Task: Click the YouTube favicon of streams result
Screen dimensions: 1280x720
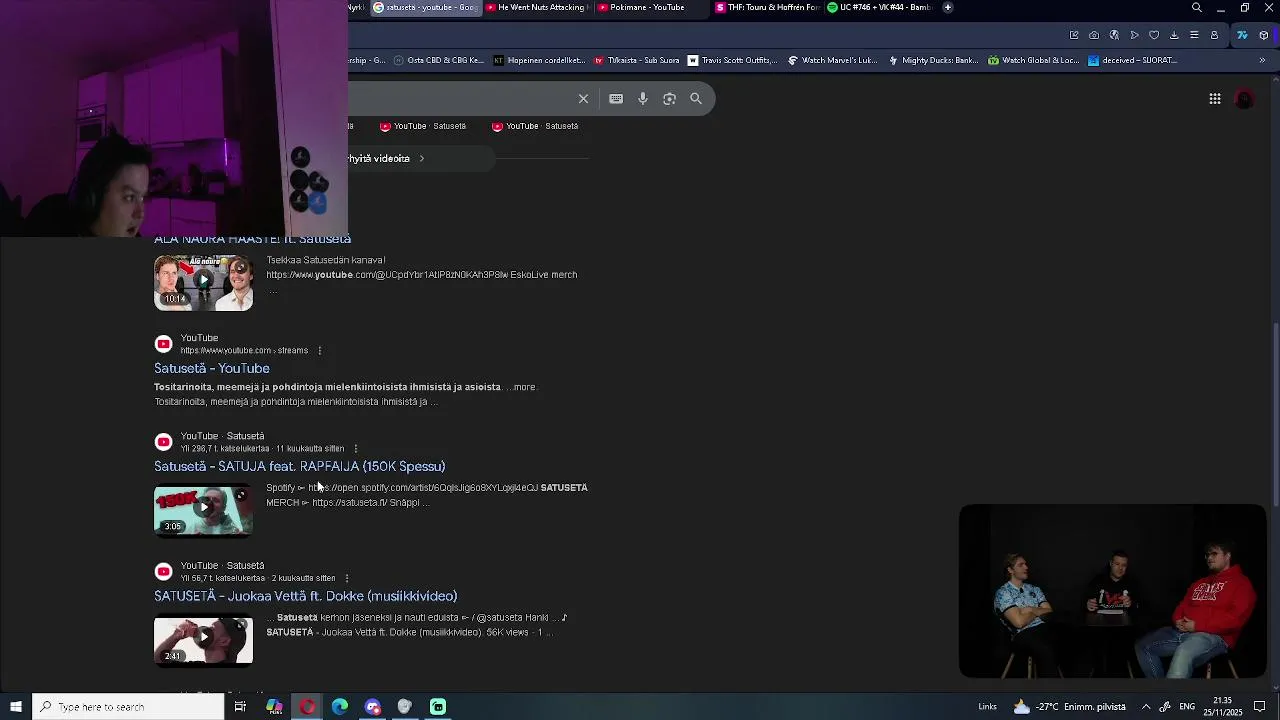Action: click(164, 344)
